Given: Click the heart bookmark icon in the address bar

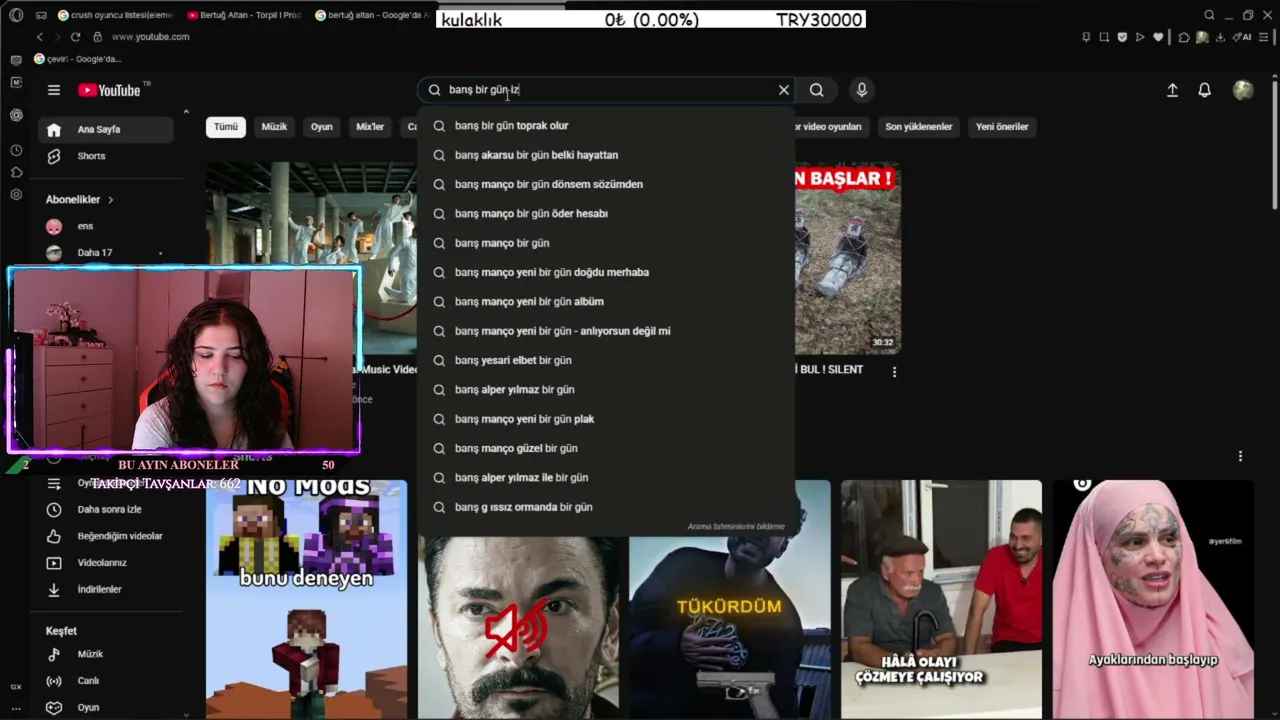Looking at the screenshot, I should click(1158, 37).
